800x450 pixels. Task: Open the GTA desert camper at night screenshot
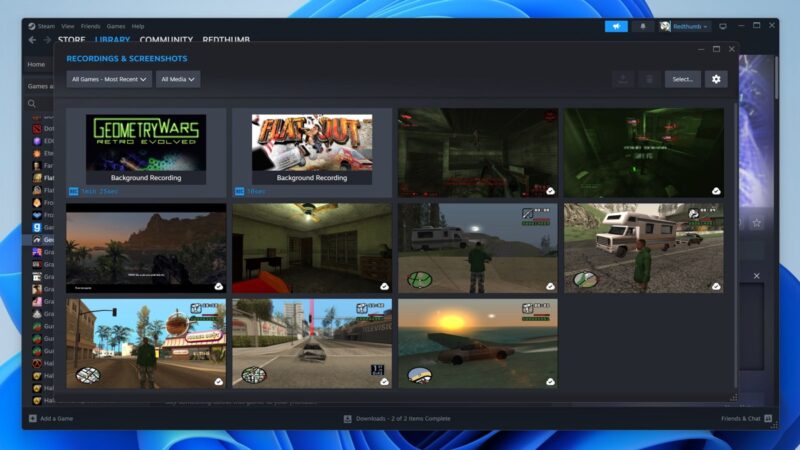point(478,248)
